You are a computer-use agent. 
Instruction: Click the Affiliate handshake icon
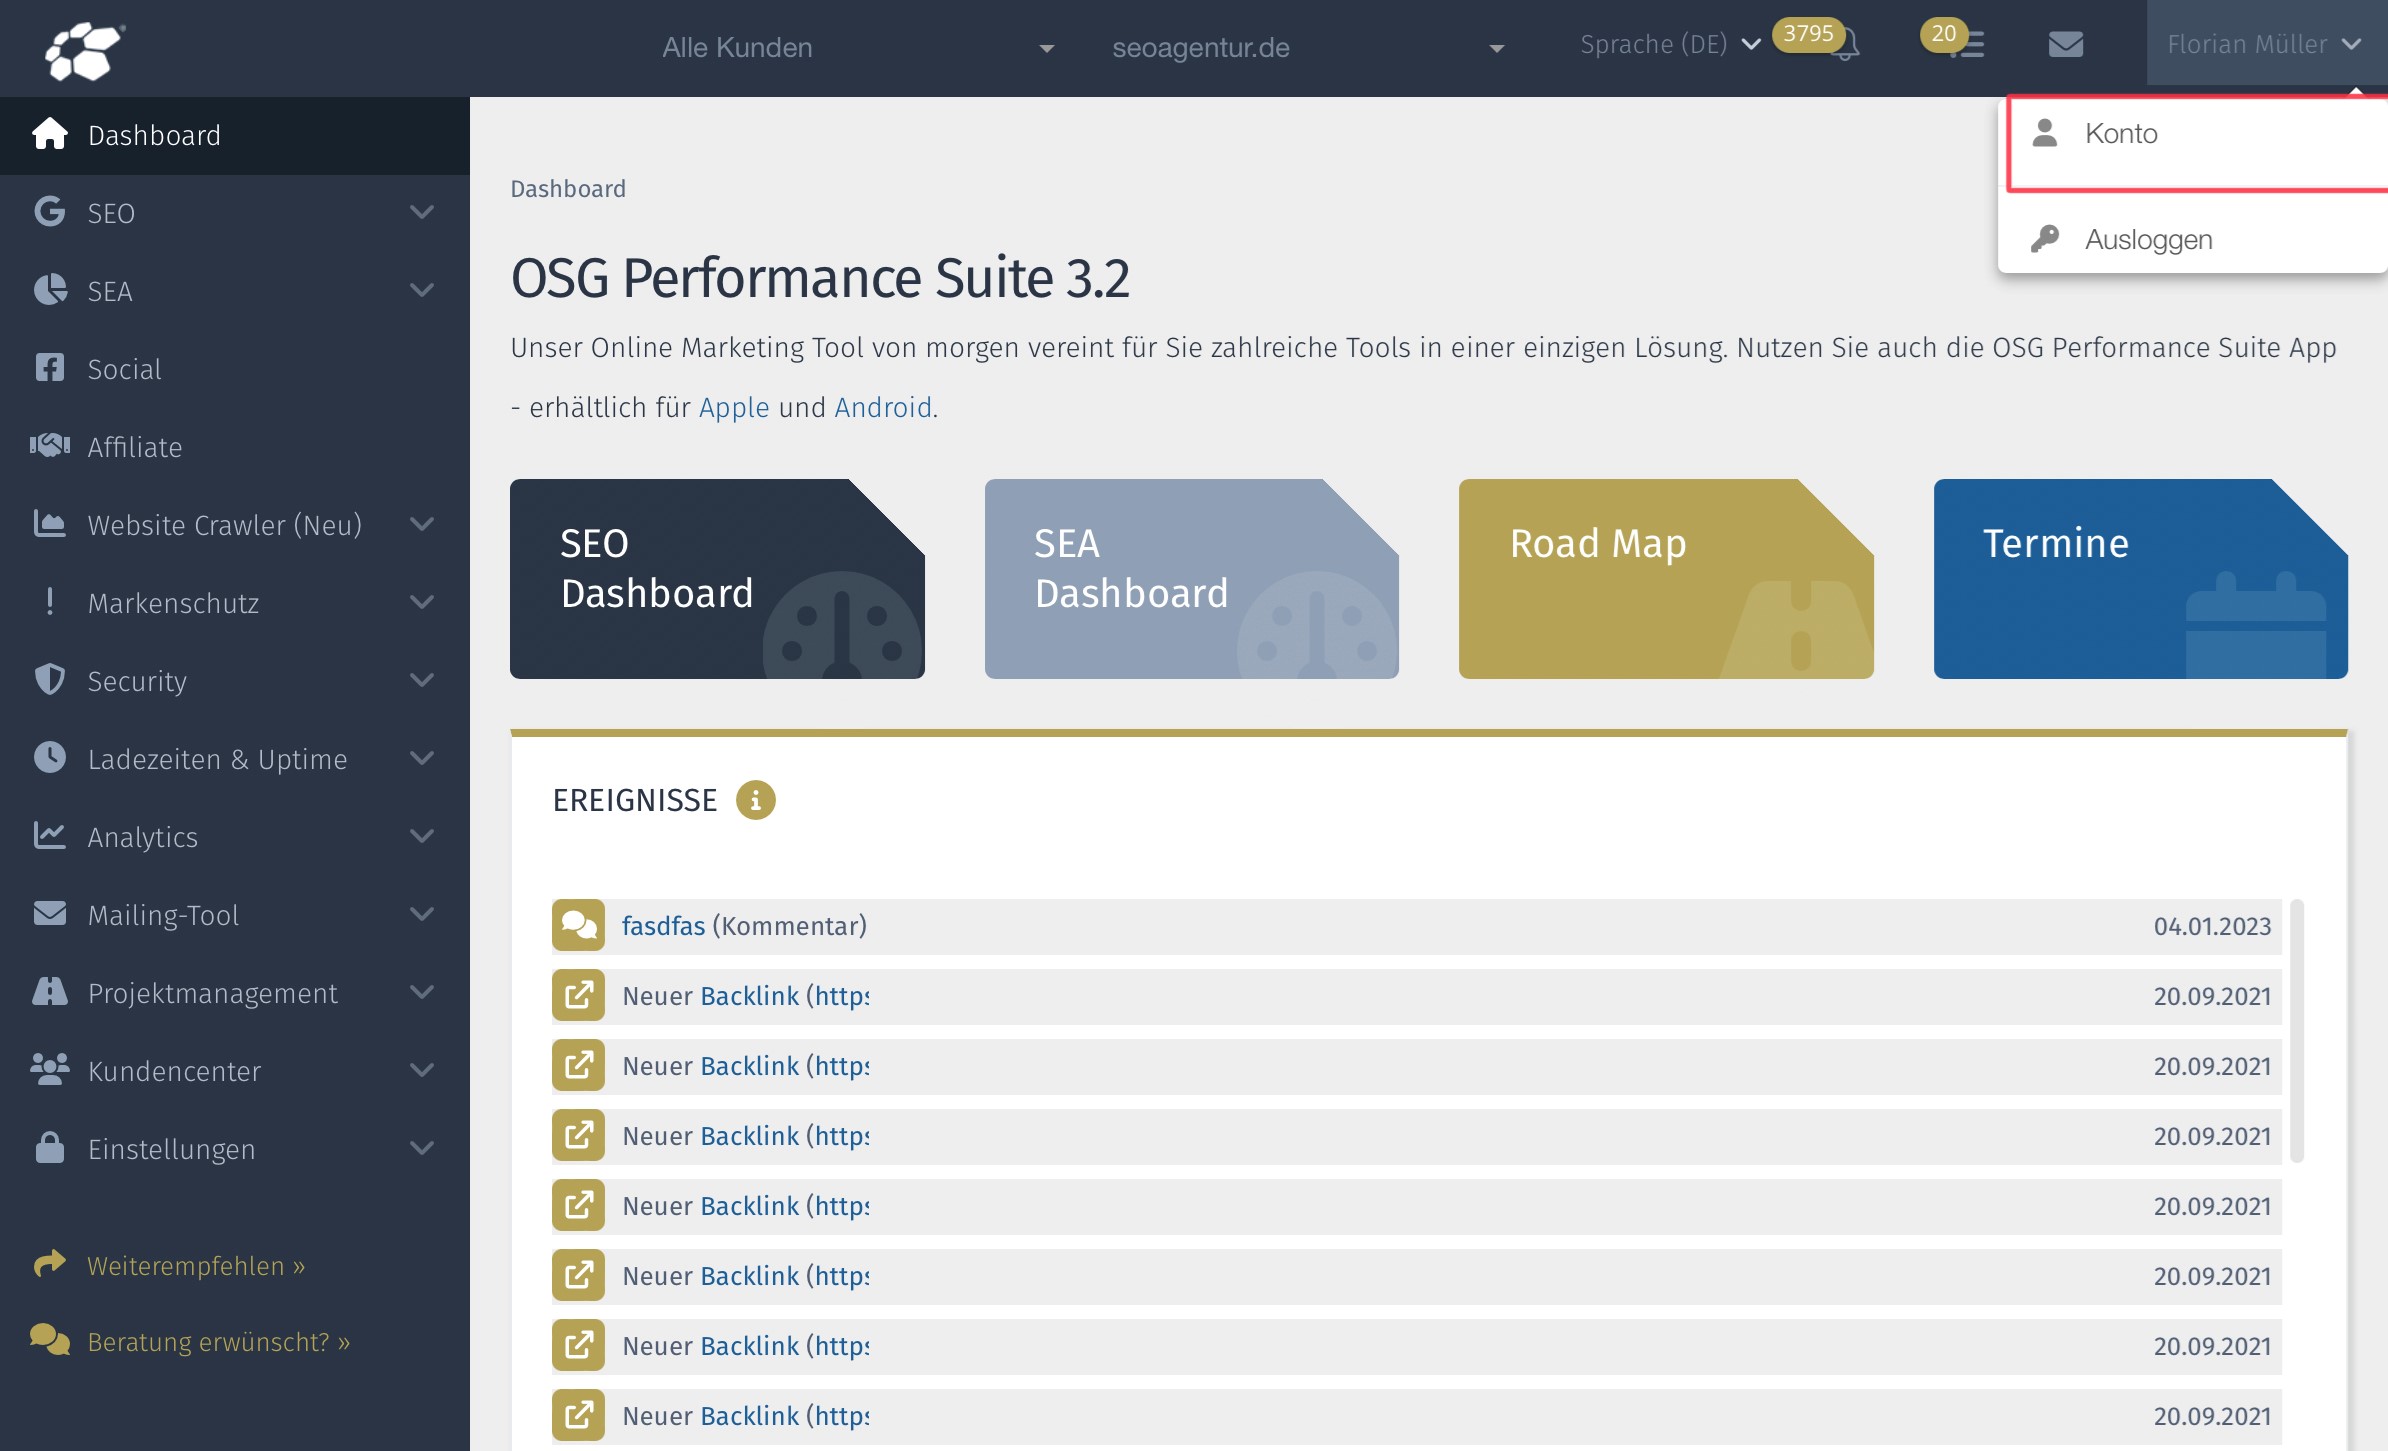click(49, 446)
